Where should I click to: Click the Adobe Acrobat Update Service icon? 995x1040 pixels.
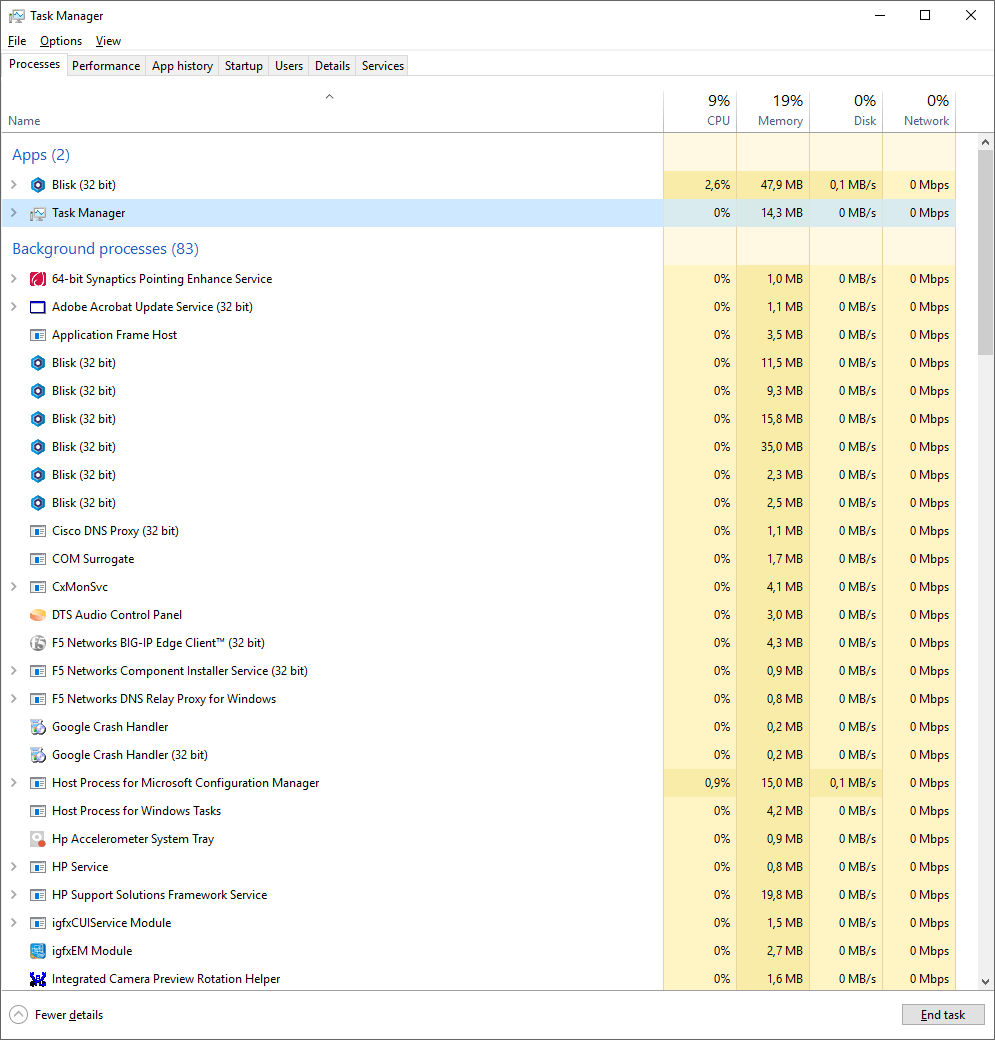pos(37,306)
